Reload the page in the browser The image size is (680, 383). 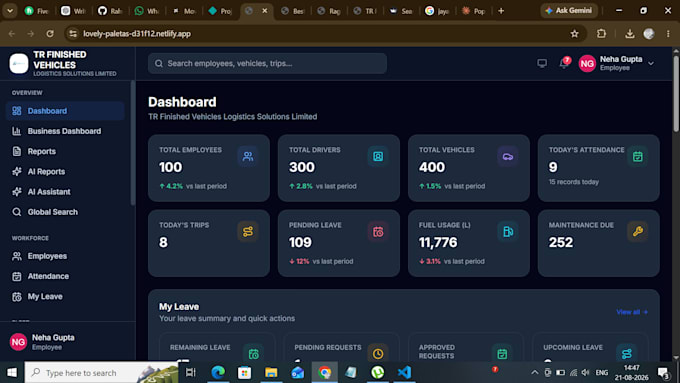[x=50, y=33]
